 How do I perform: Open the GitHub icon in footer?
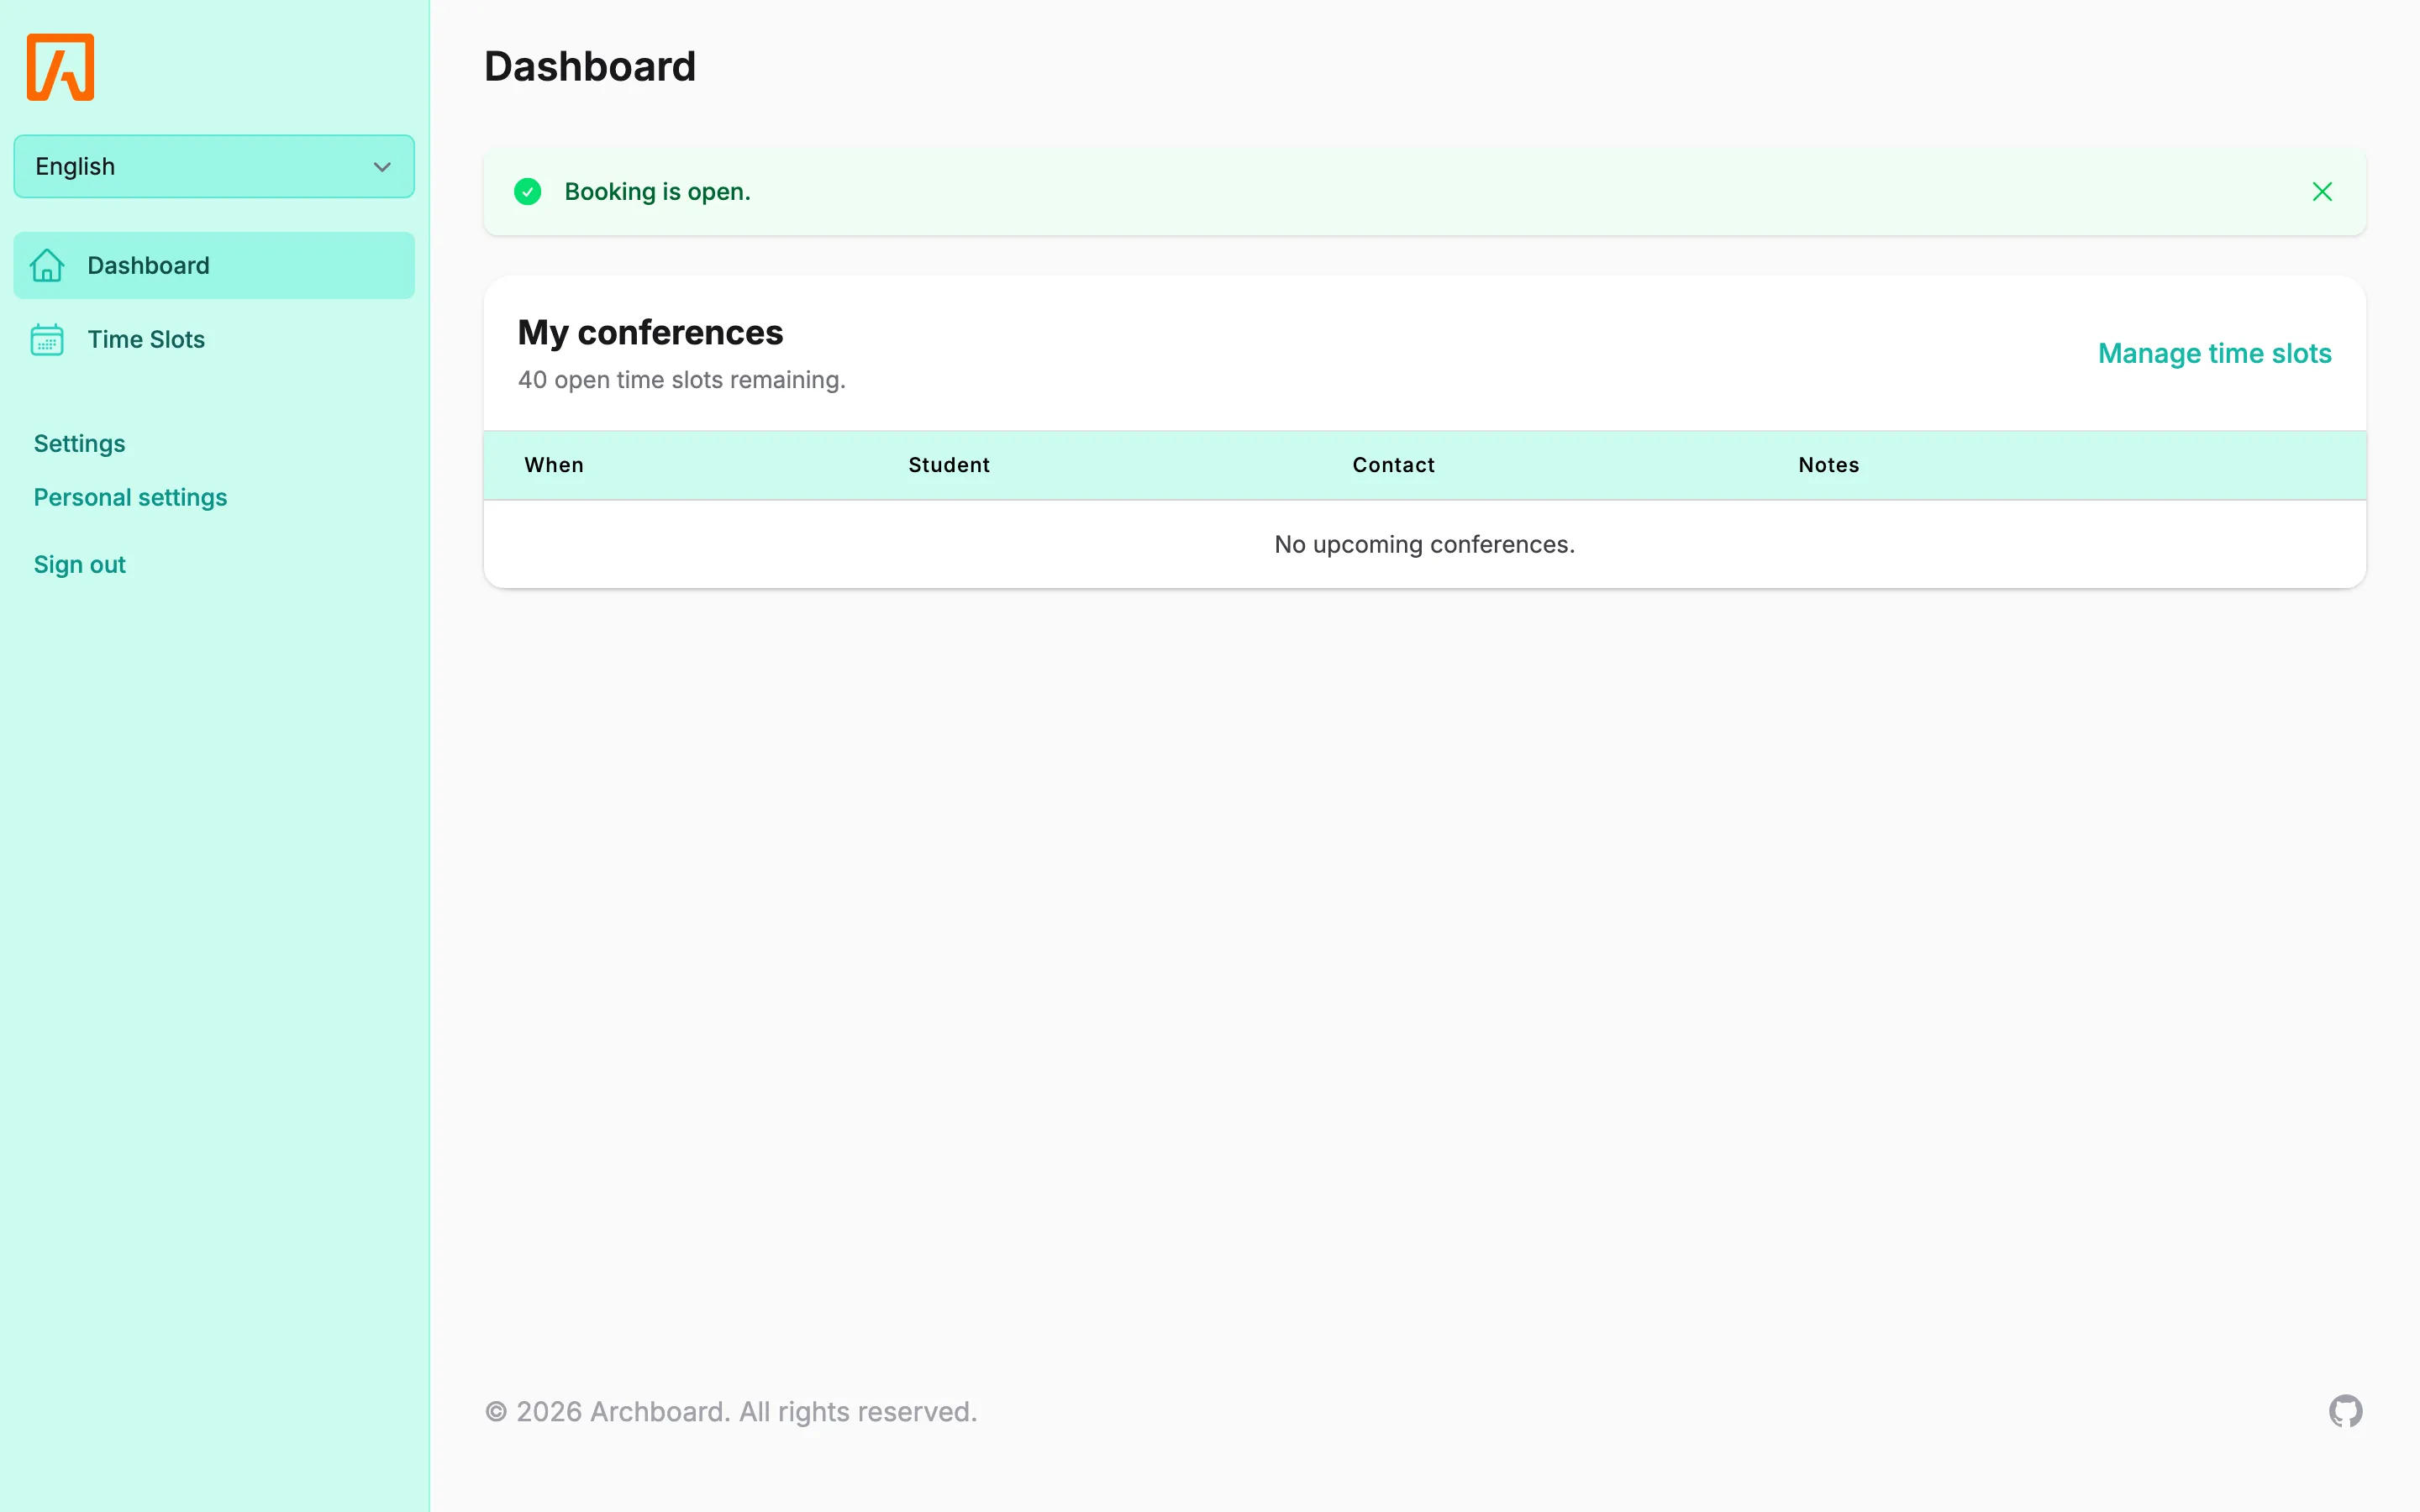[2345, 1411]
